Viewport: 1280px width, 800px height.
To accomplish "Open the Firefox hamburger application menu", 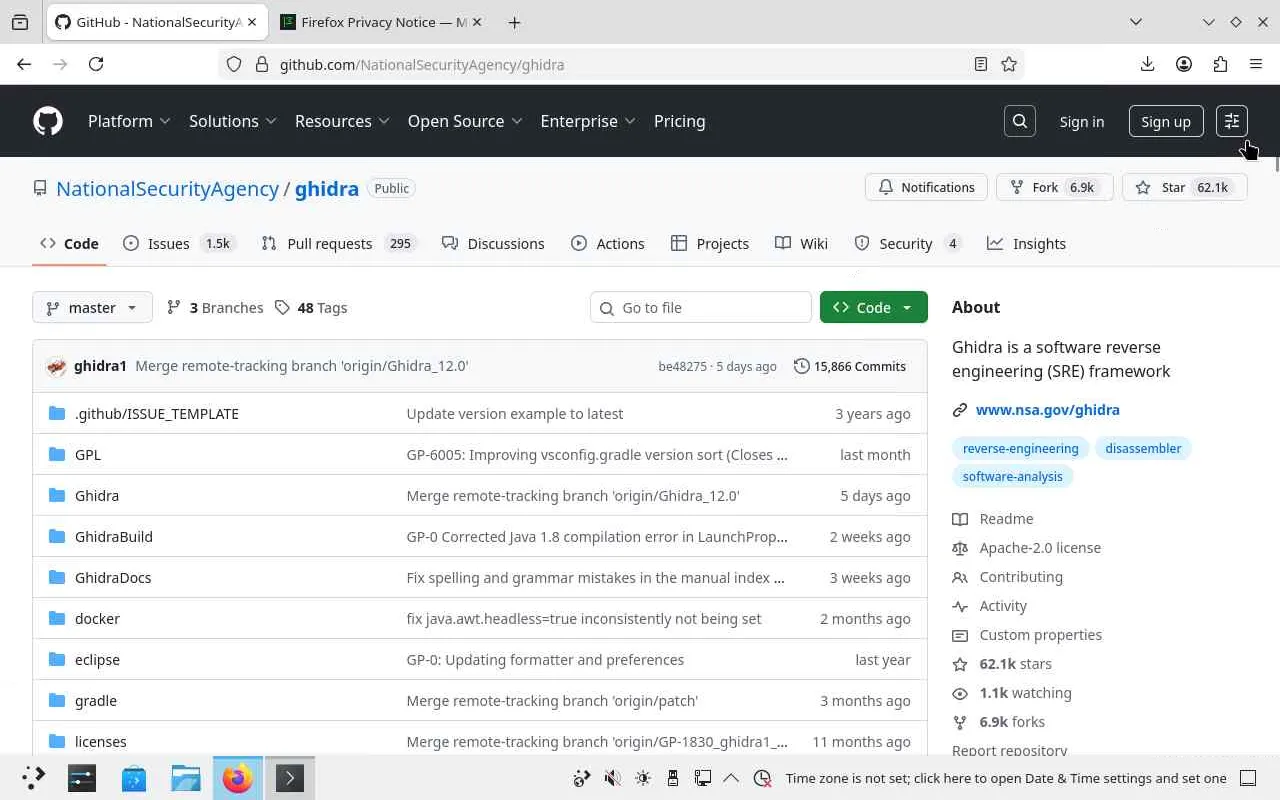I will pos(1256,64).
